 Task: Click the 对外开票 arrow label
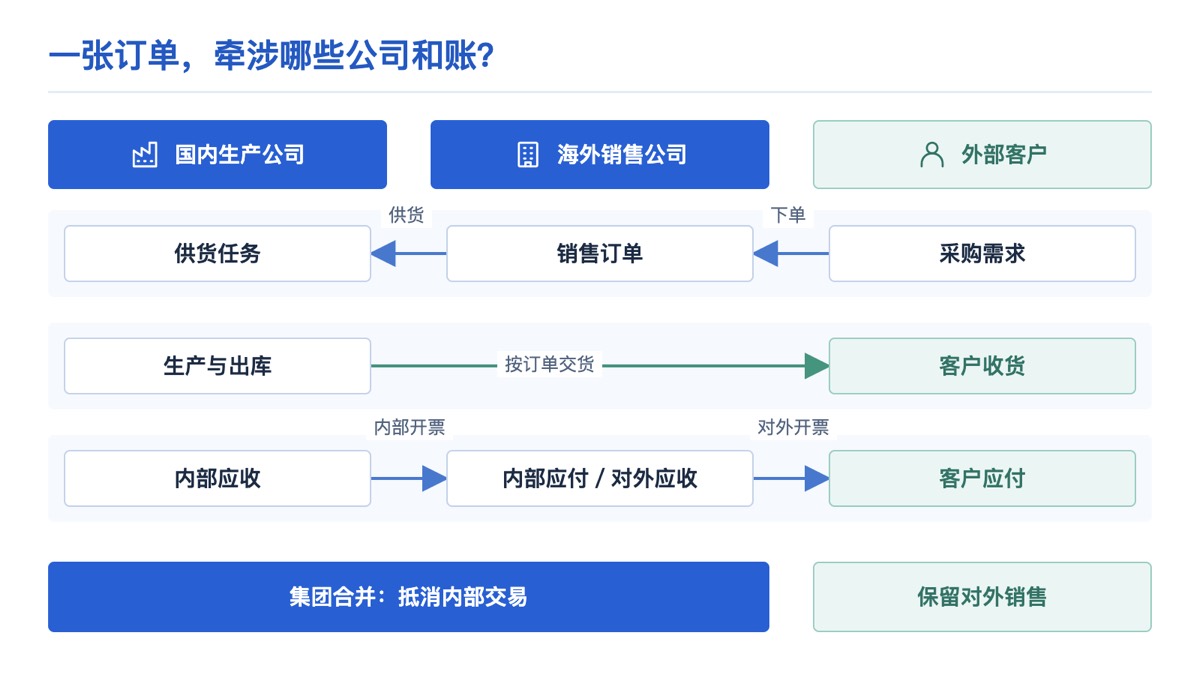[x=793, y=428]
